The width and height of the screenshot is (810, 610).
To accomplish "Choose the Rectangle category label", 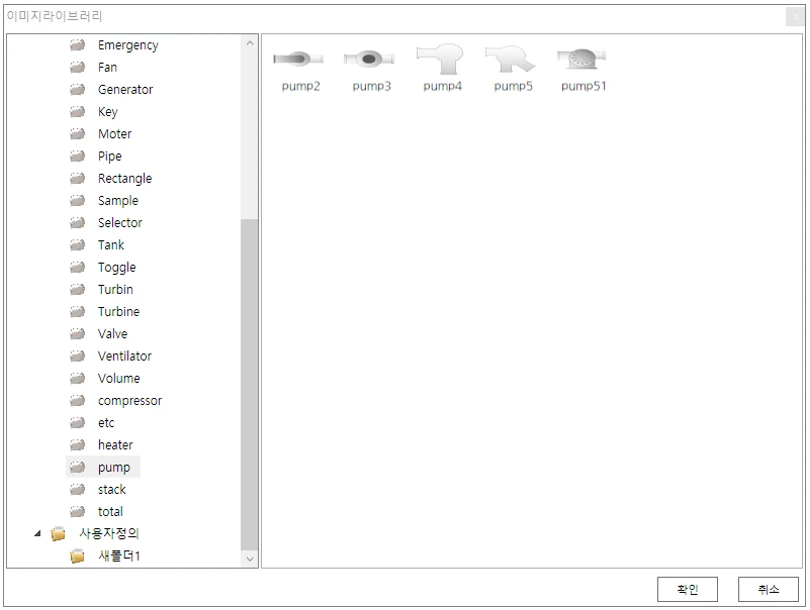I will pos(125,179).
